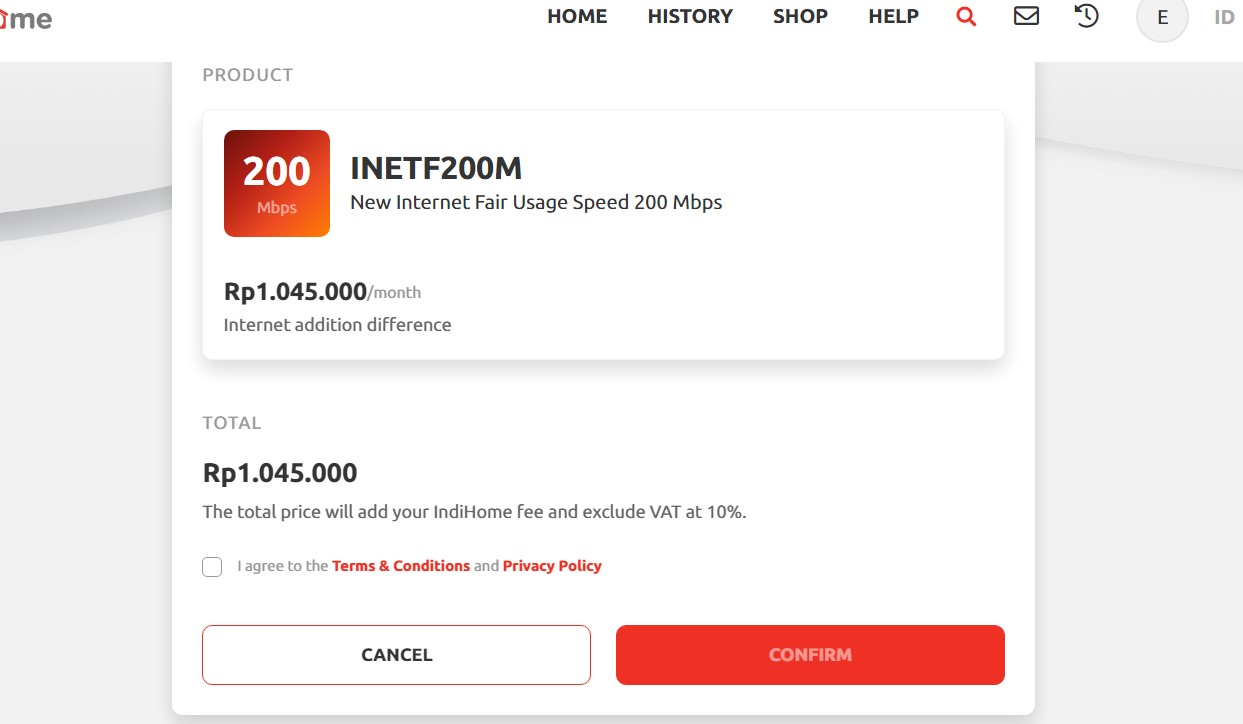1243x724 pixels.
Task: Open the Privacy Policy link
Action: pos(552,566)
